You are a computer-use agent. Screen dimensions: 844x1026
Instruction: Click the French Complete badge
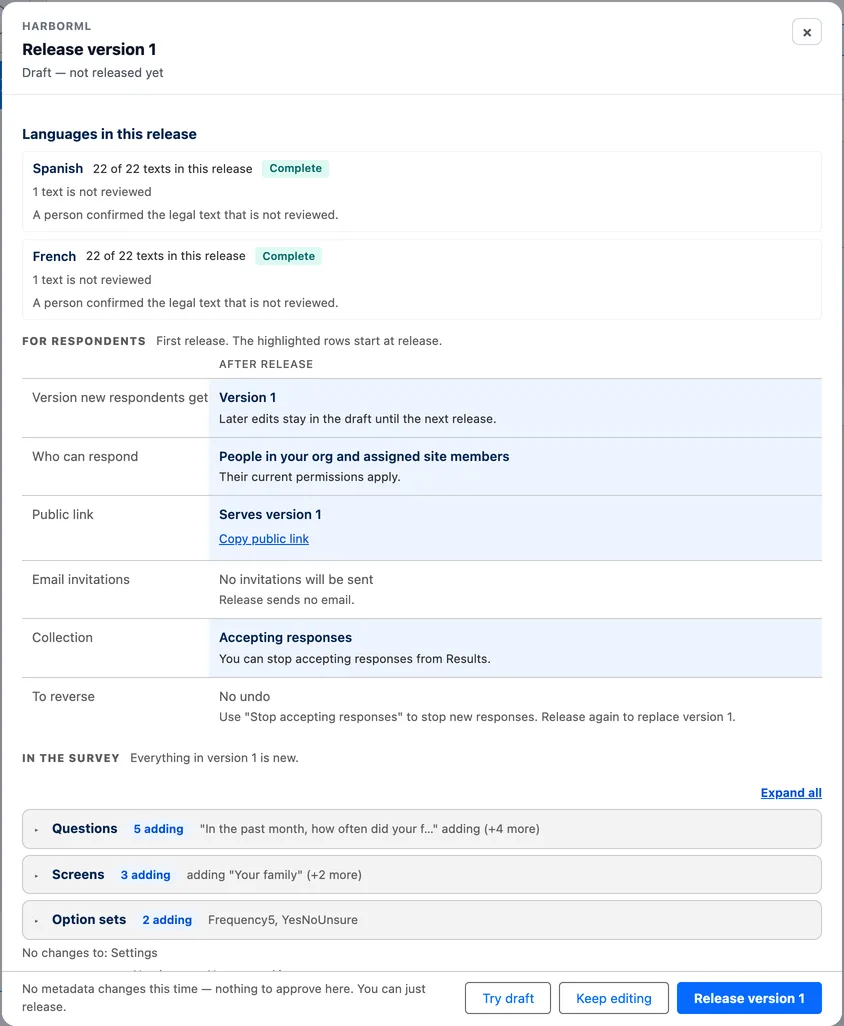[289, 256]
